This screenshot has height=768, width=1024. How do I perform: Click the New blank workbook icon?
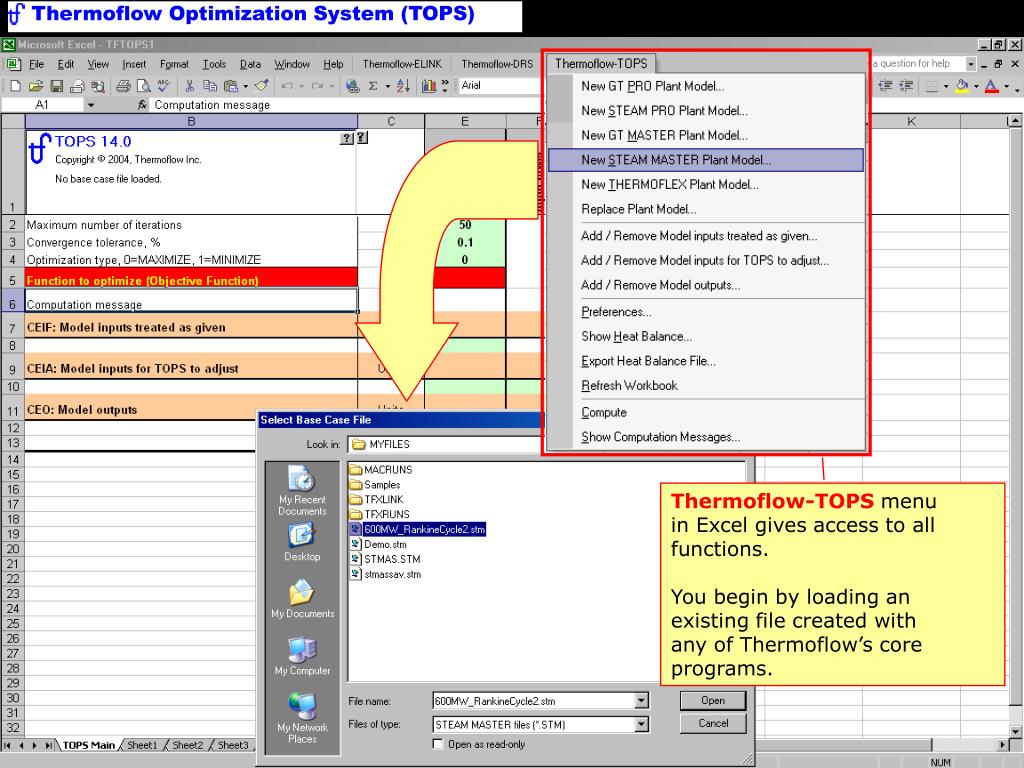pyautogui.click(x=16, y=86)
